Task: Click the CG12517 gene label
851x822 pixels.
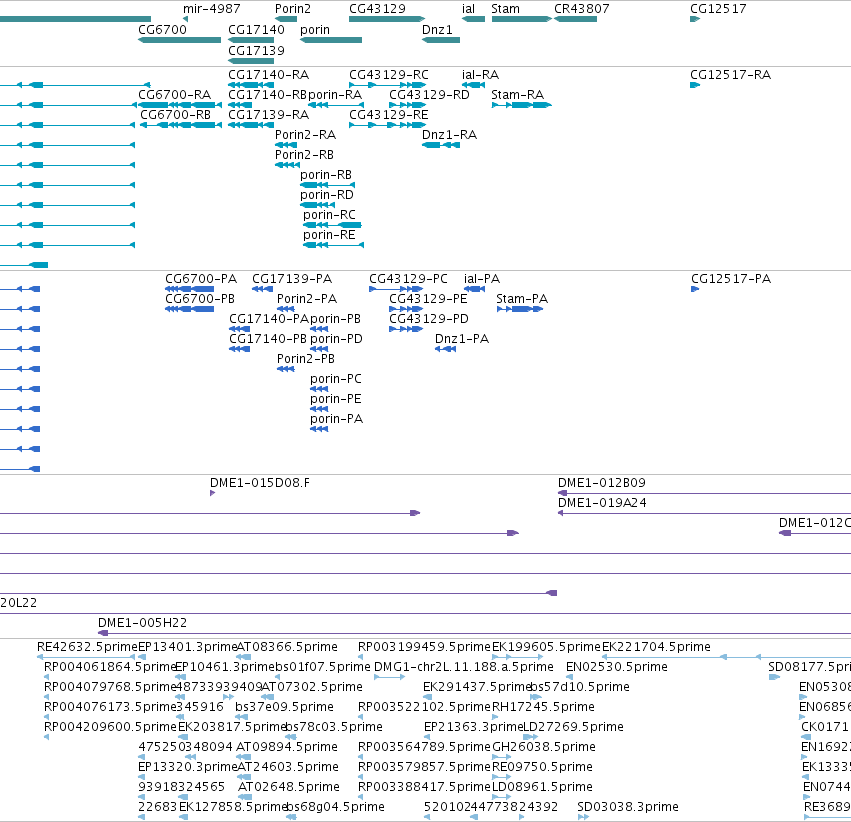Action: (718, 9)
